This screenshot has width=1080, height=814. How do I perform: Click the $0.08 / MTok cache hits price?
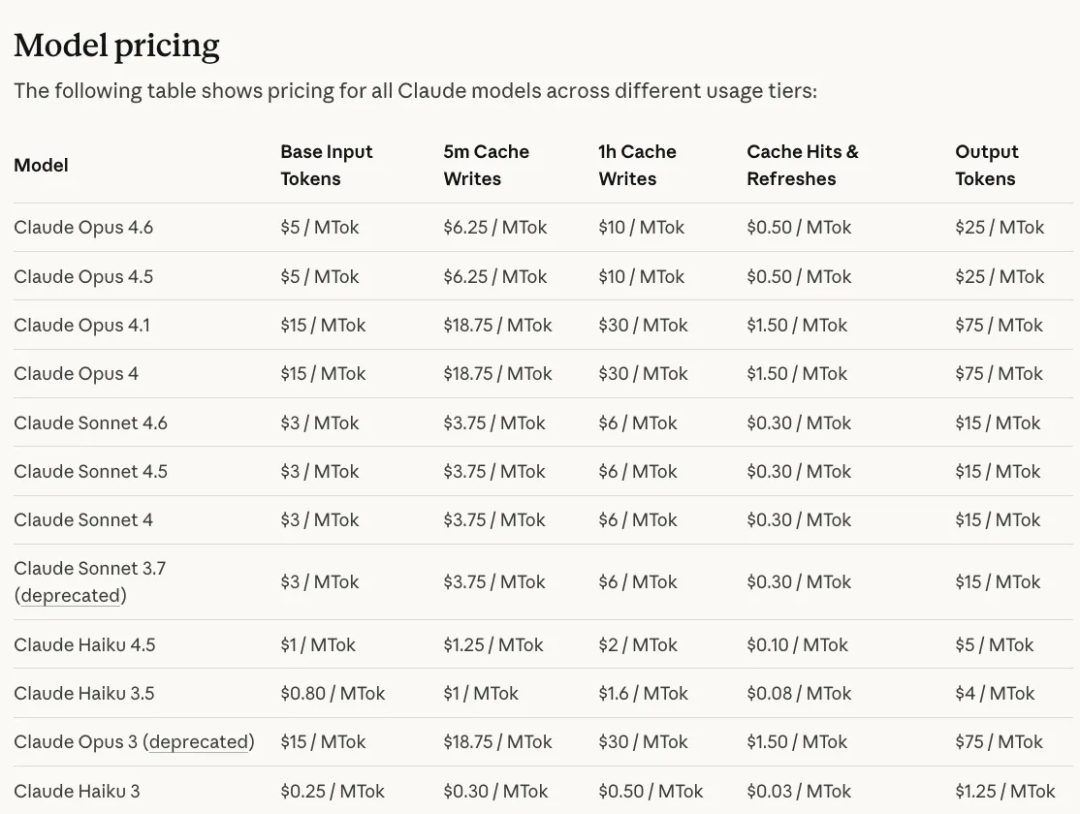[x=798, y=693]
